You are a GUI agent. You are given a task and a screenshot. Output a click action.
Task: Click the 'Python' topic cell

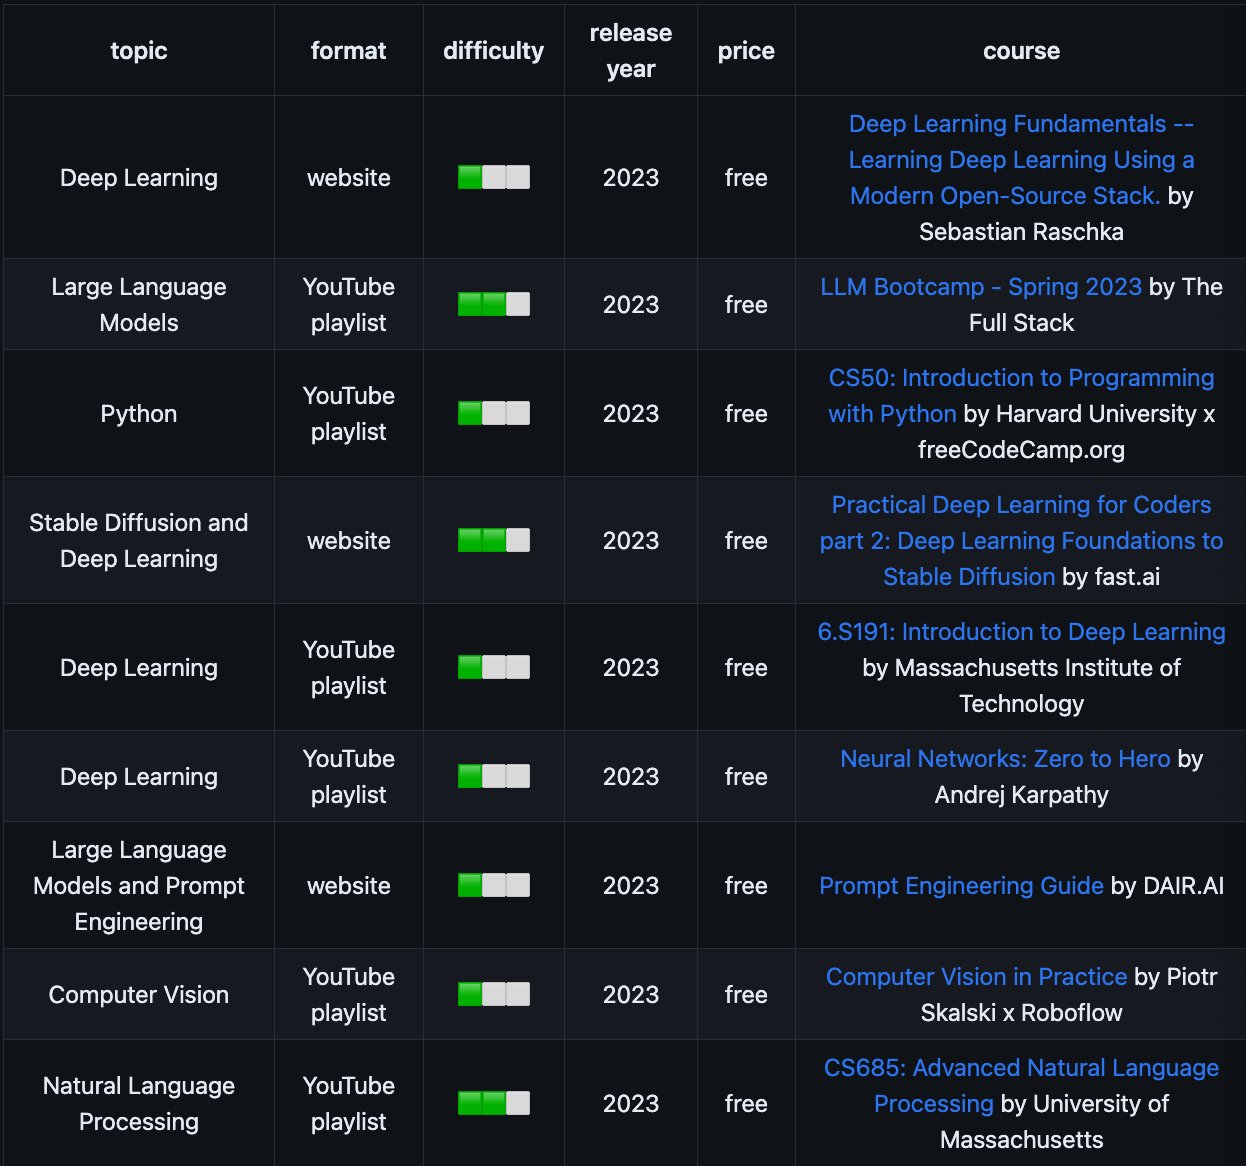click(x=139, y=414)
